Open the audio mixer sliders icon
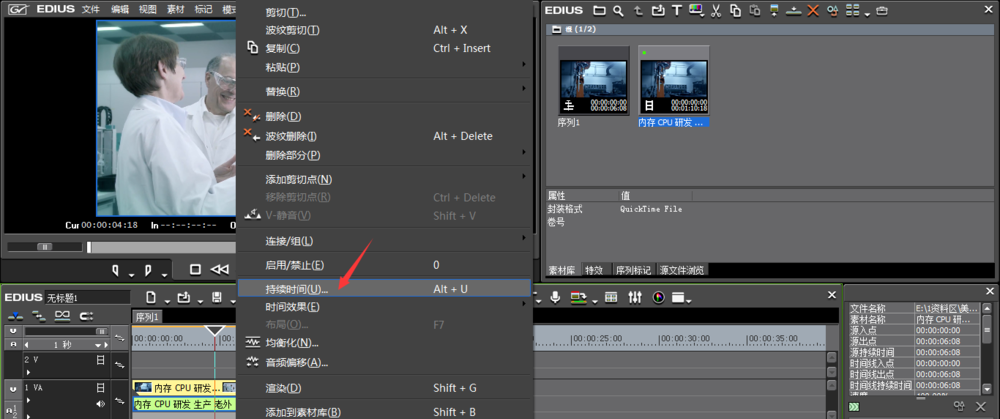This screenshot has height=419, width=1000. tap(635, 297)
